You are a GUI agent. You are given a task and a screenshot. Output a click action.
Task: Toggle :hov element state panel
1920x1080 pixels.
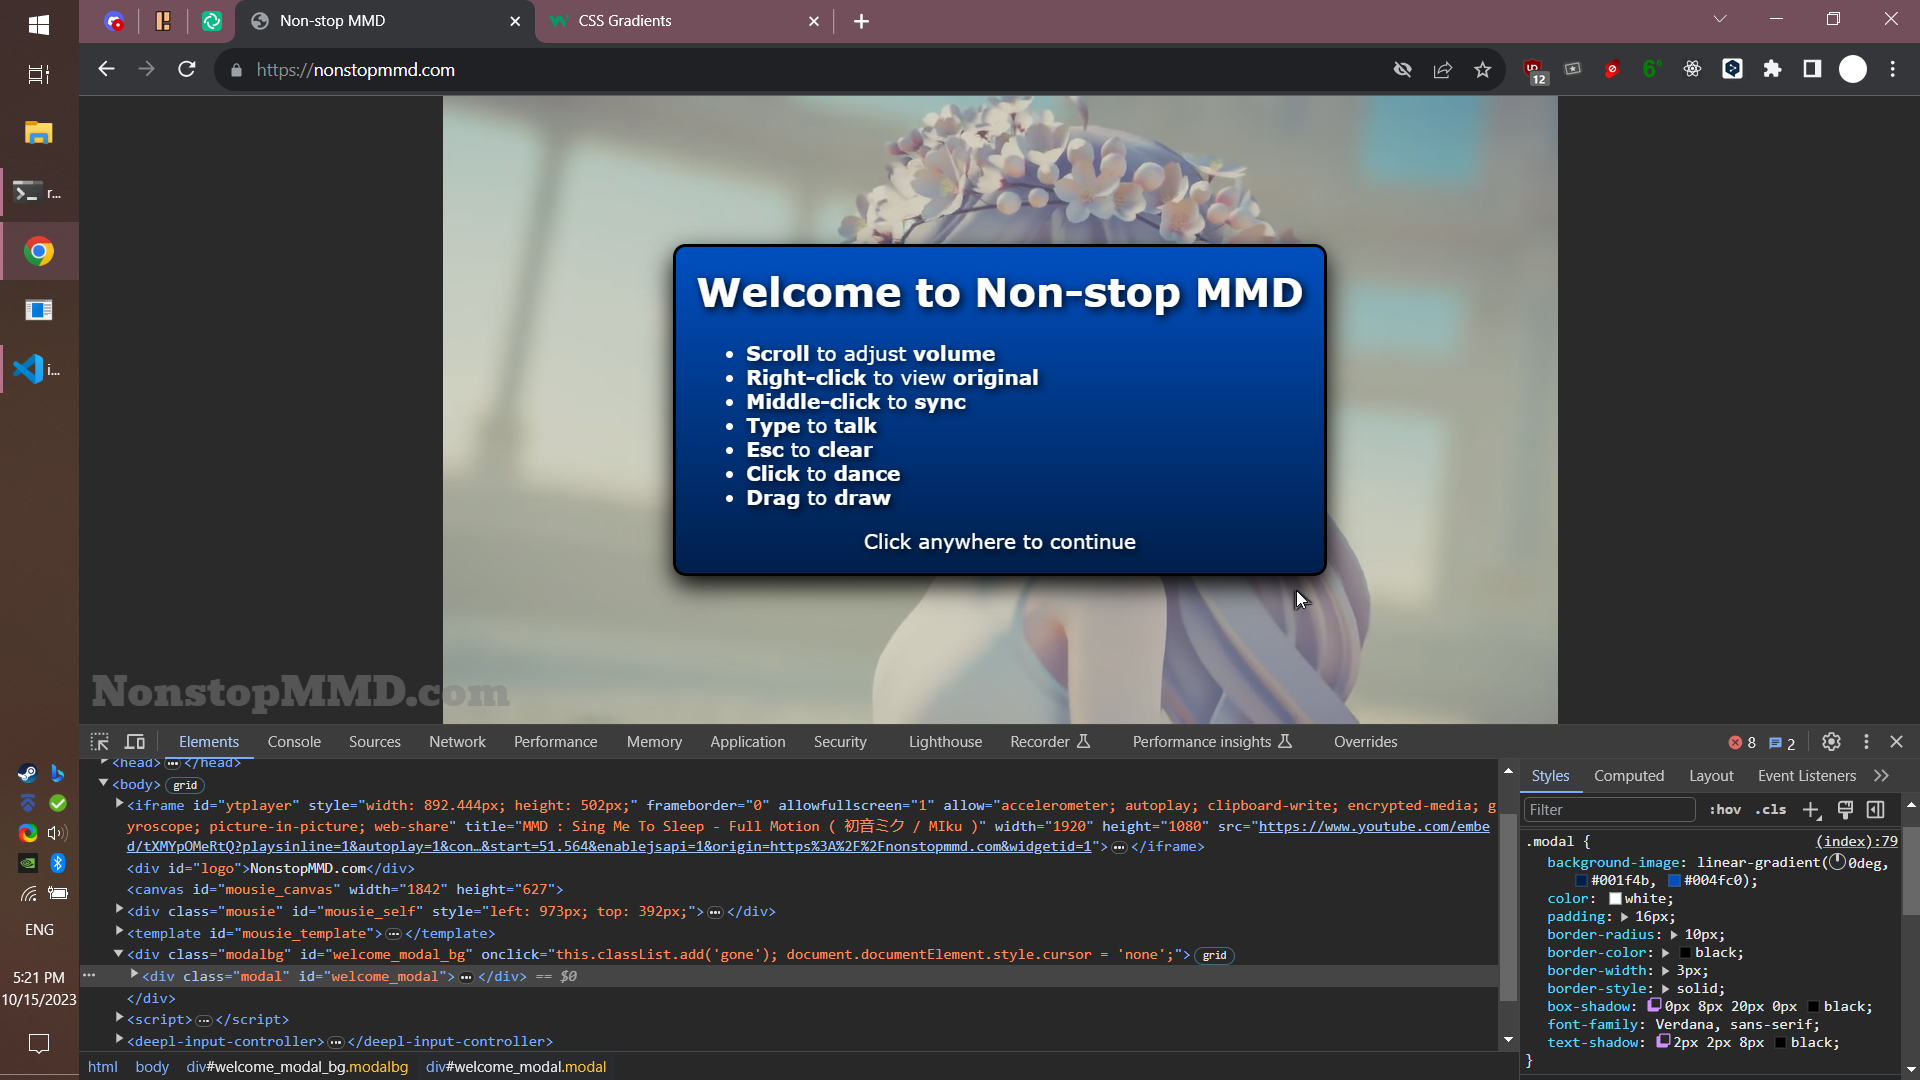pos(1725,810)
